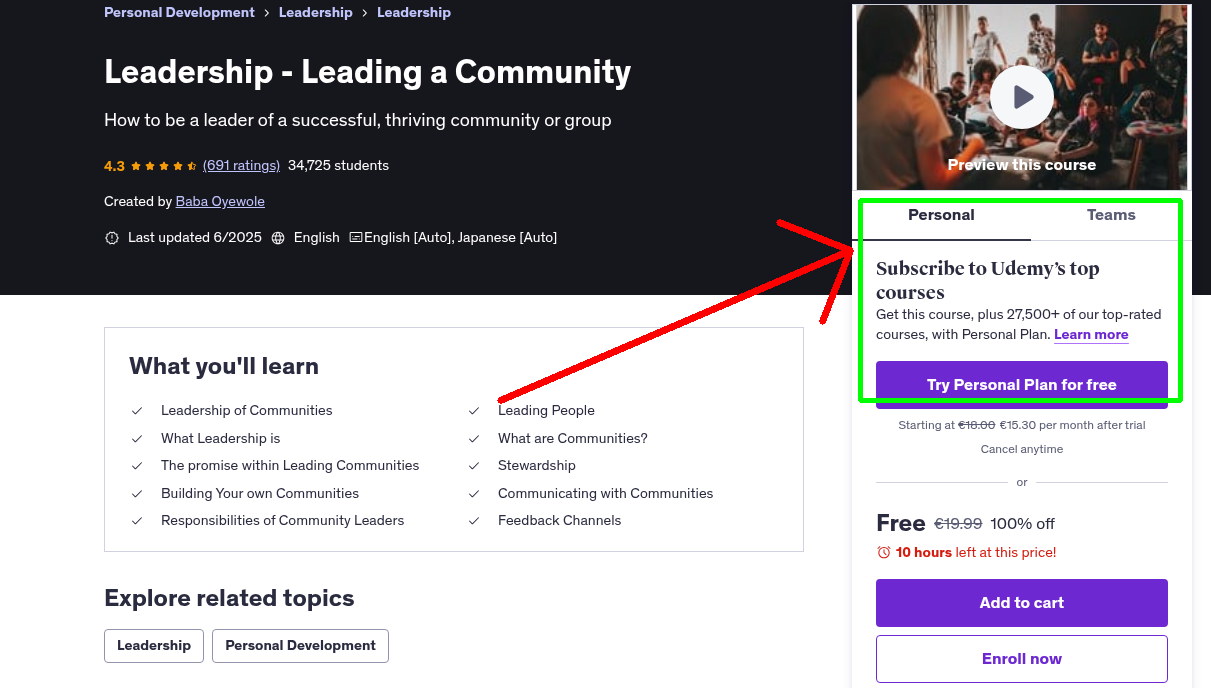
Task: Click 'Communicating with Communities' text
Action: tap(606, 493)
